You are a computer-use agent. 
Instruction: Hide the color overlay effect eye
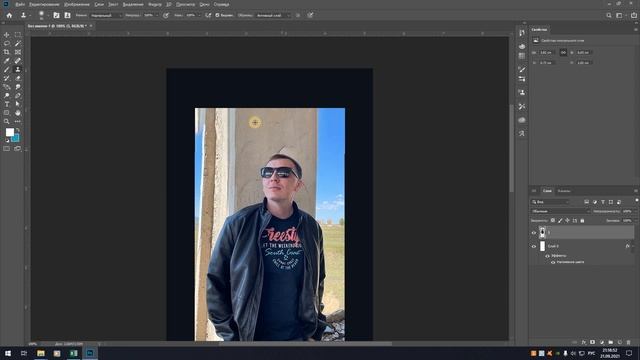553,262
